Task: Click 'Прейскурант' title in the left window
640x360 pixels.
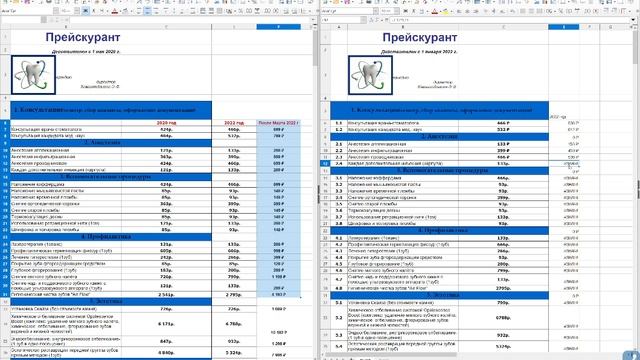Action: point(83,37)
